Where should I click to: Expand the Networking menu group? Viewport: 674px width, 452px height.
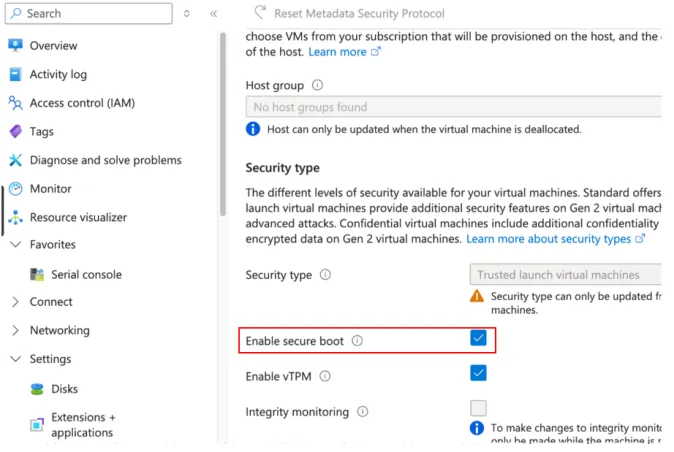point(15,330)
